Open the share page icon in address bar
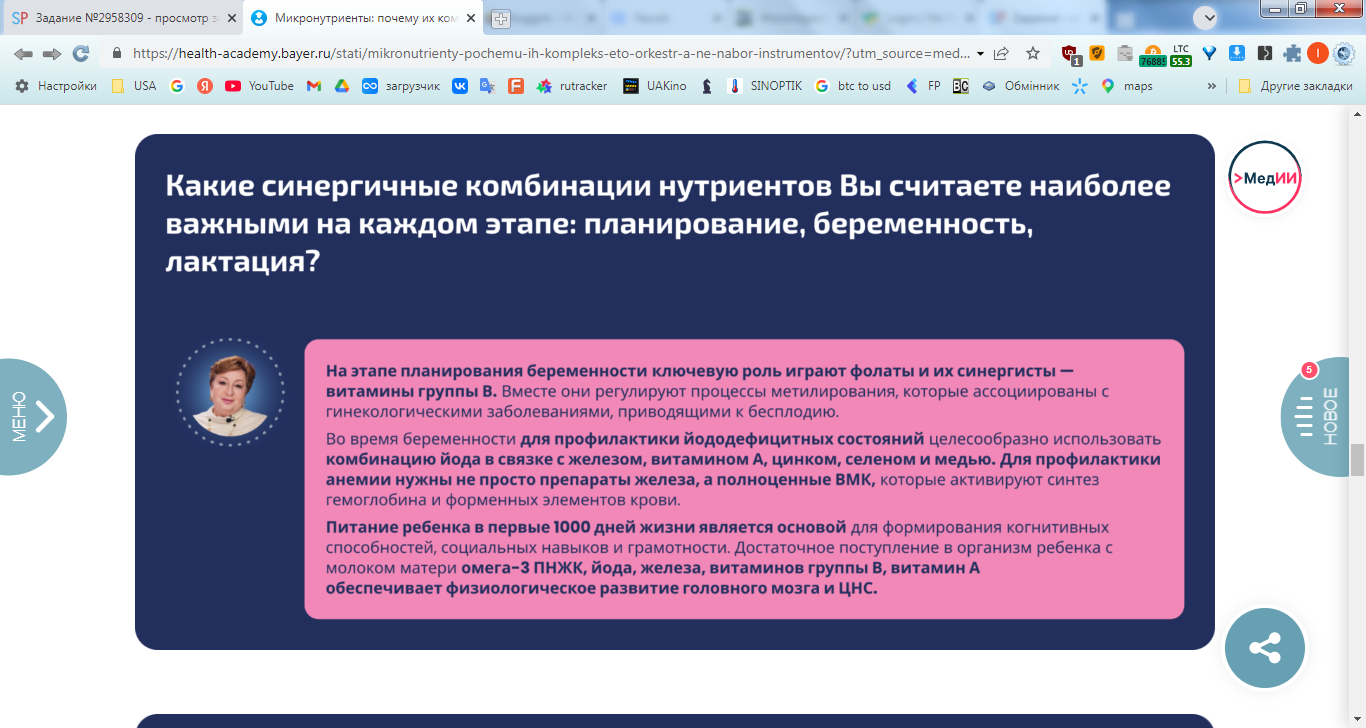Screen dimensions: 1366x728 coord(1001,54)
